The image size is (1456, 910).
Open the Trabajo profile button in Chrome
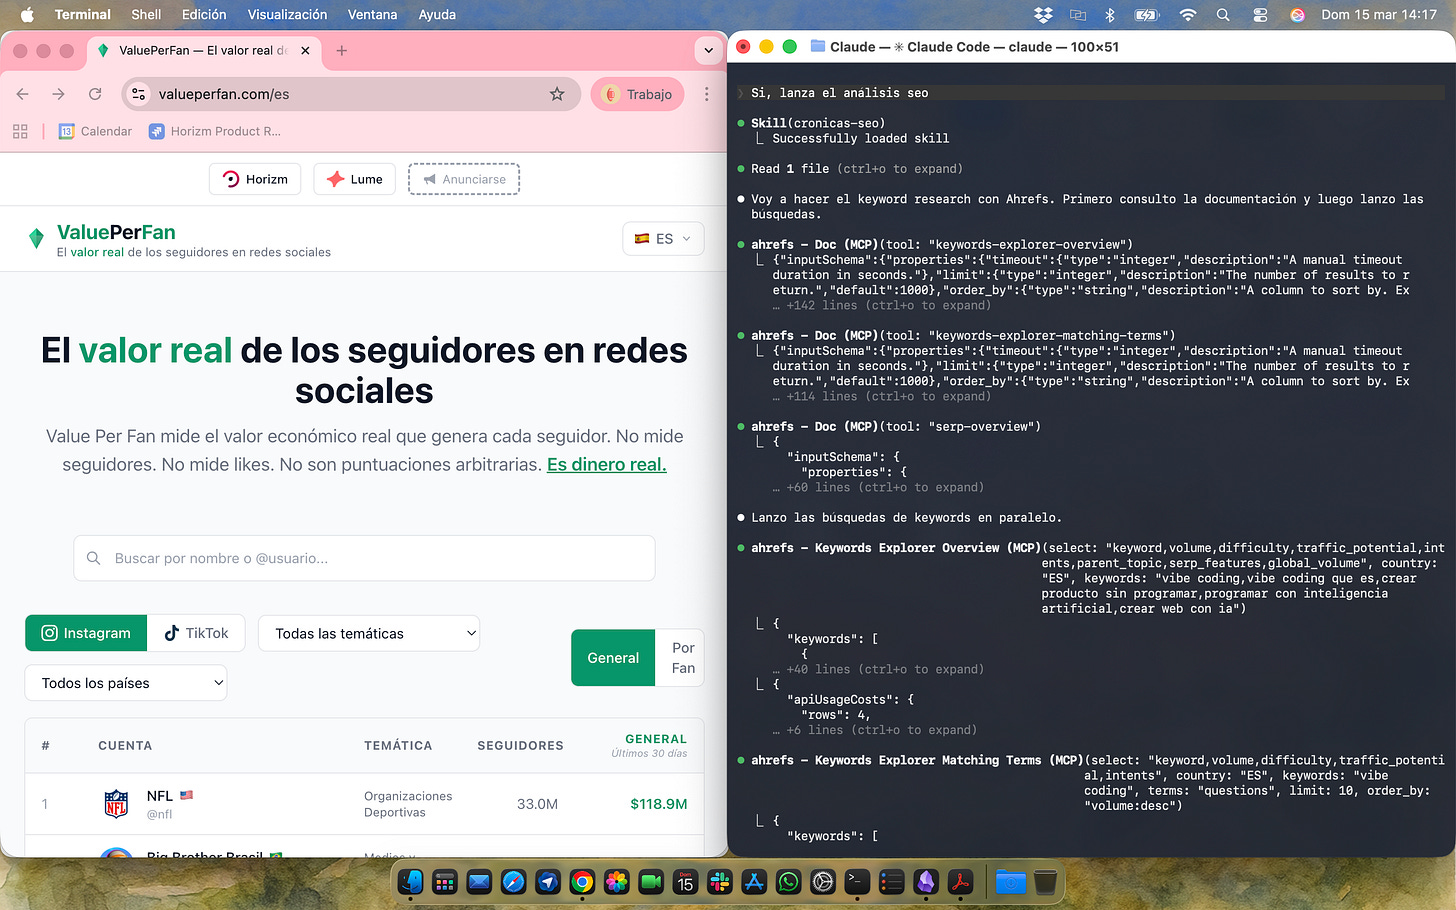638,94
